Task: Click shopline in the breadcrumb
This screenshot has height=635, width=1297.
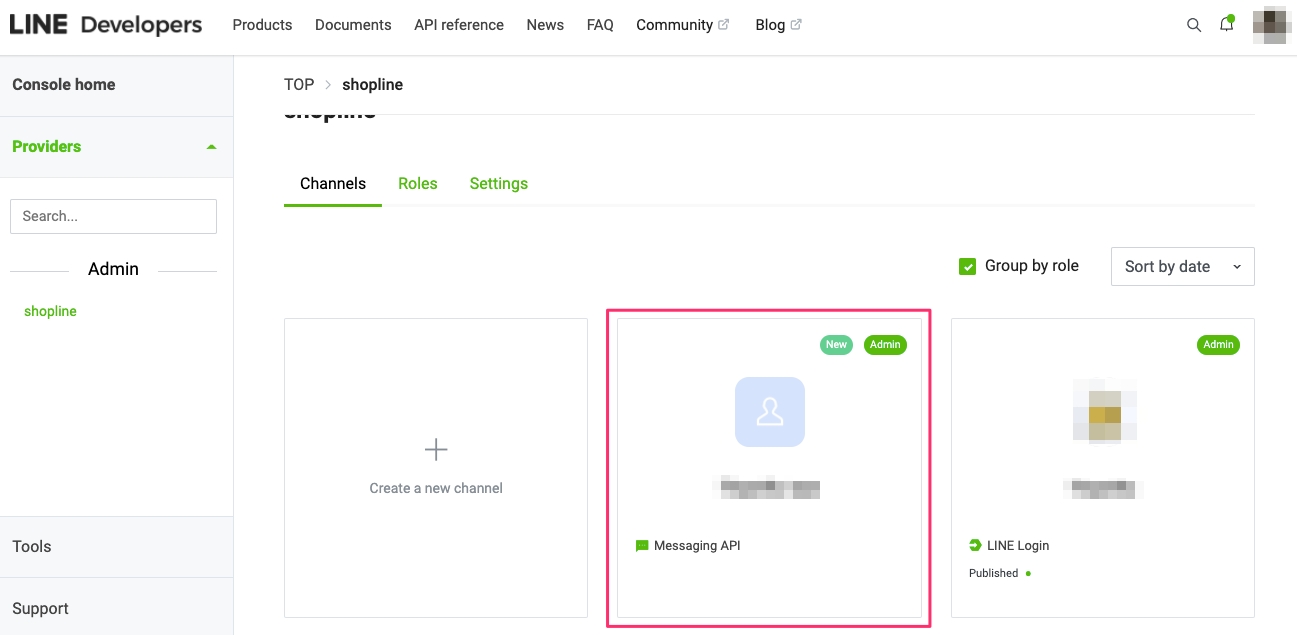Action: click(372, 85)
